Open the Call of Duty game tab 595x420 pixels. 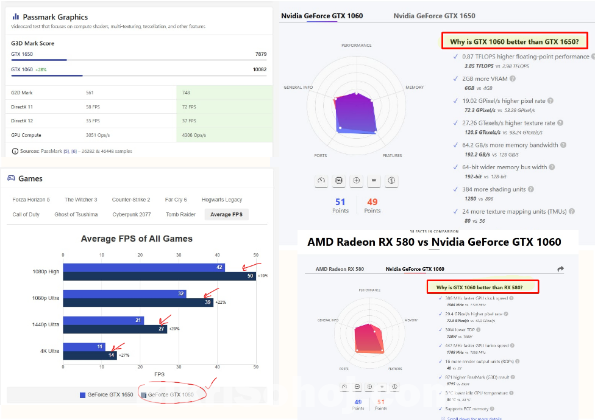(26, 214)
